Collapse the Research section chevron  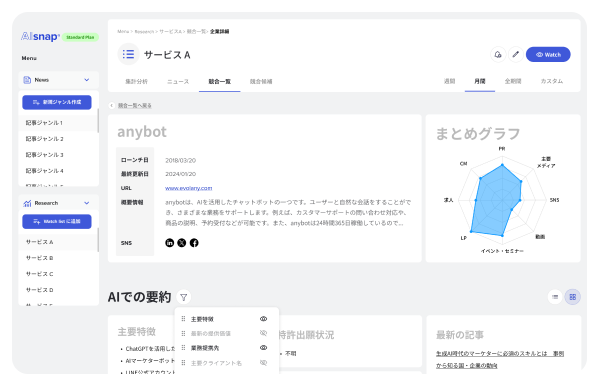(x=87, y=203)
